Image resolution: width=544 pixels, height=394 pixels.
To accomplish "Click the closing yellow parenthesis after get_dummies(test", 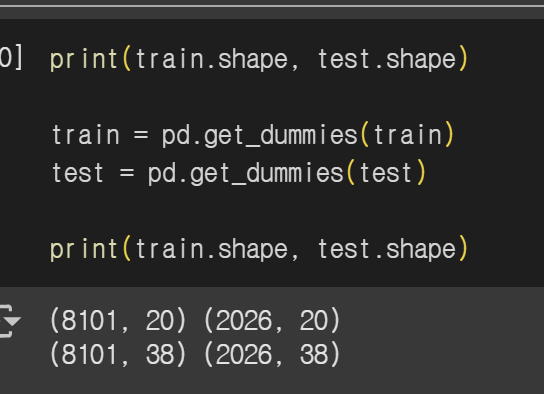I will (421, 172).
